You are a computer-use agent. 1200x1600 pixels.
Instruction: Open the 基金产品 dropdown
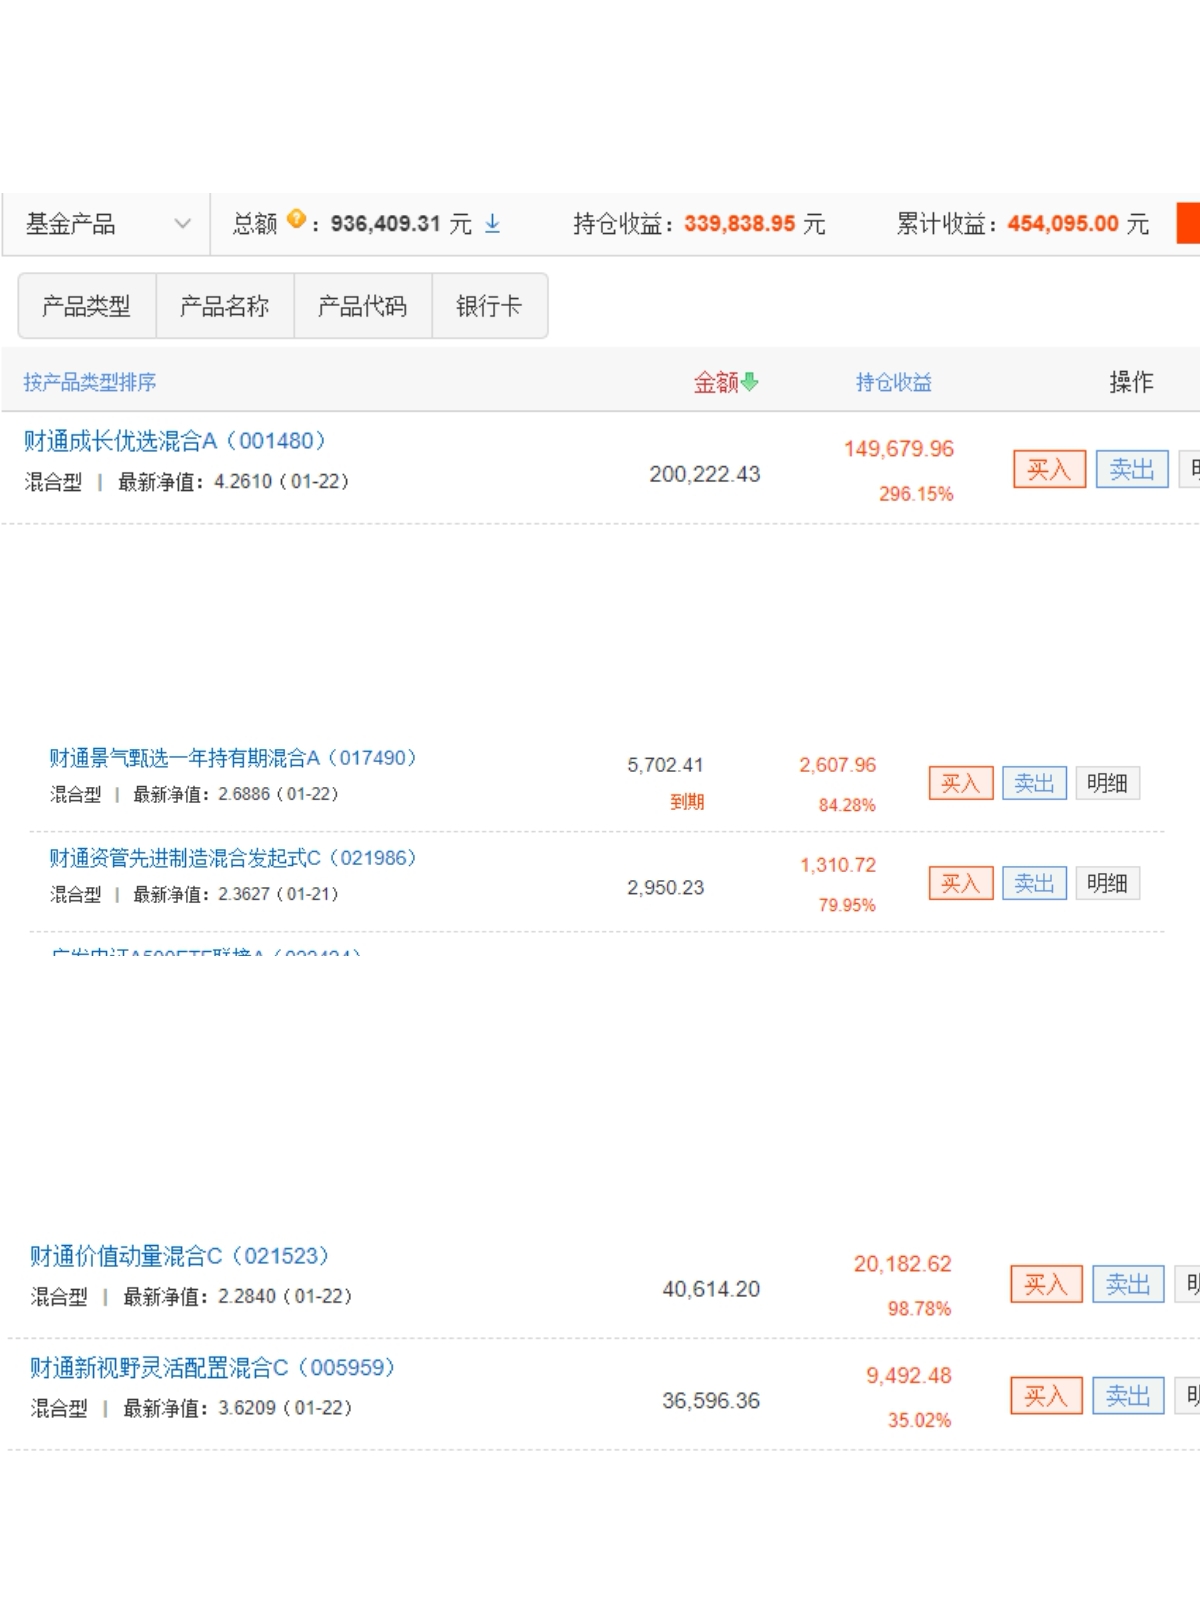106,224
